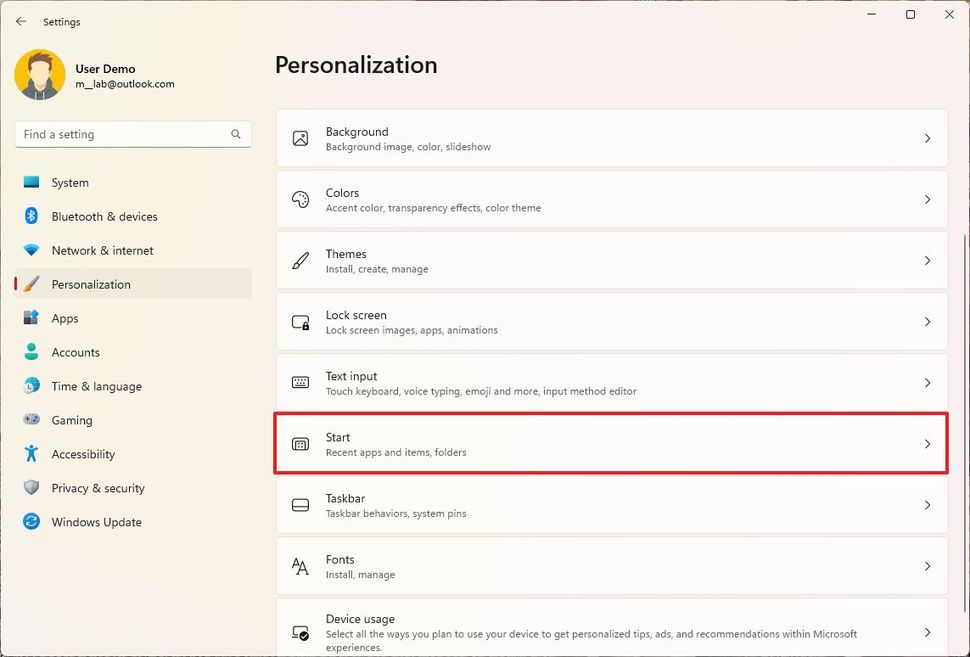The image size is (970, 657).
Task: Click the Privacy & security shield icon
Action: pos(31,488)
